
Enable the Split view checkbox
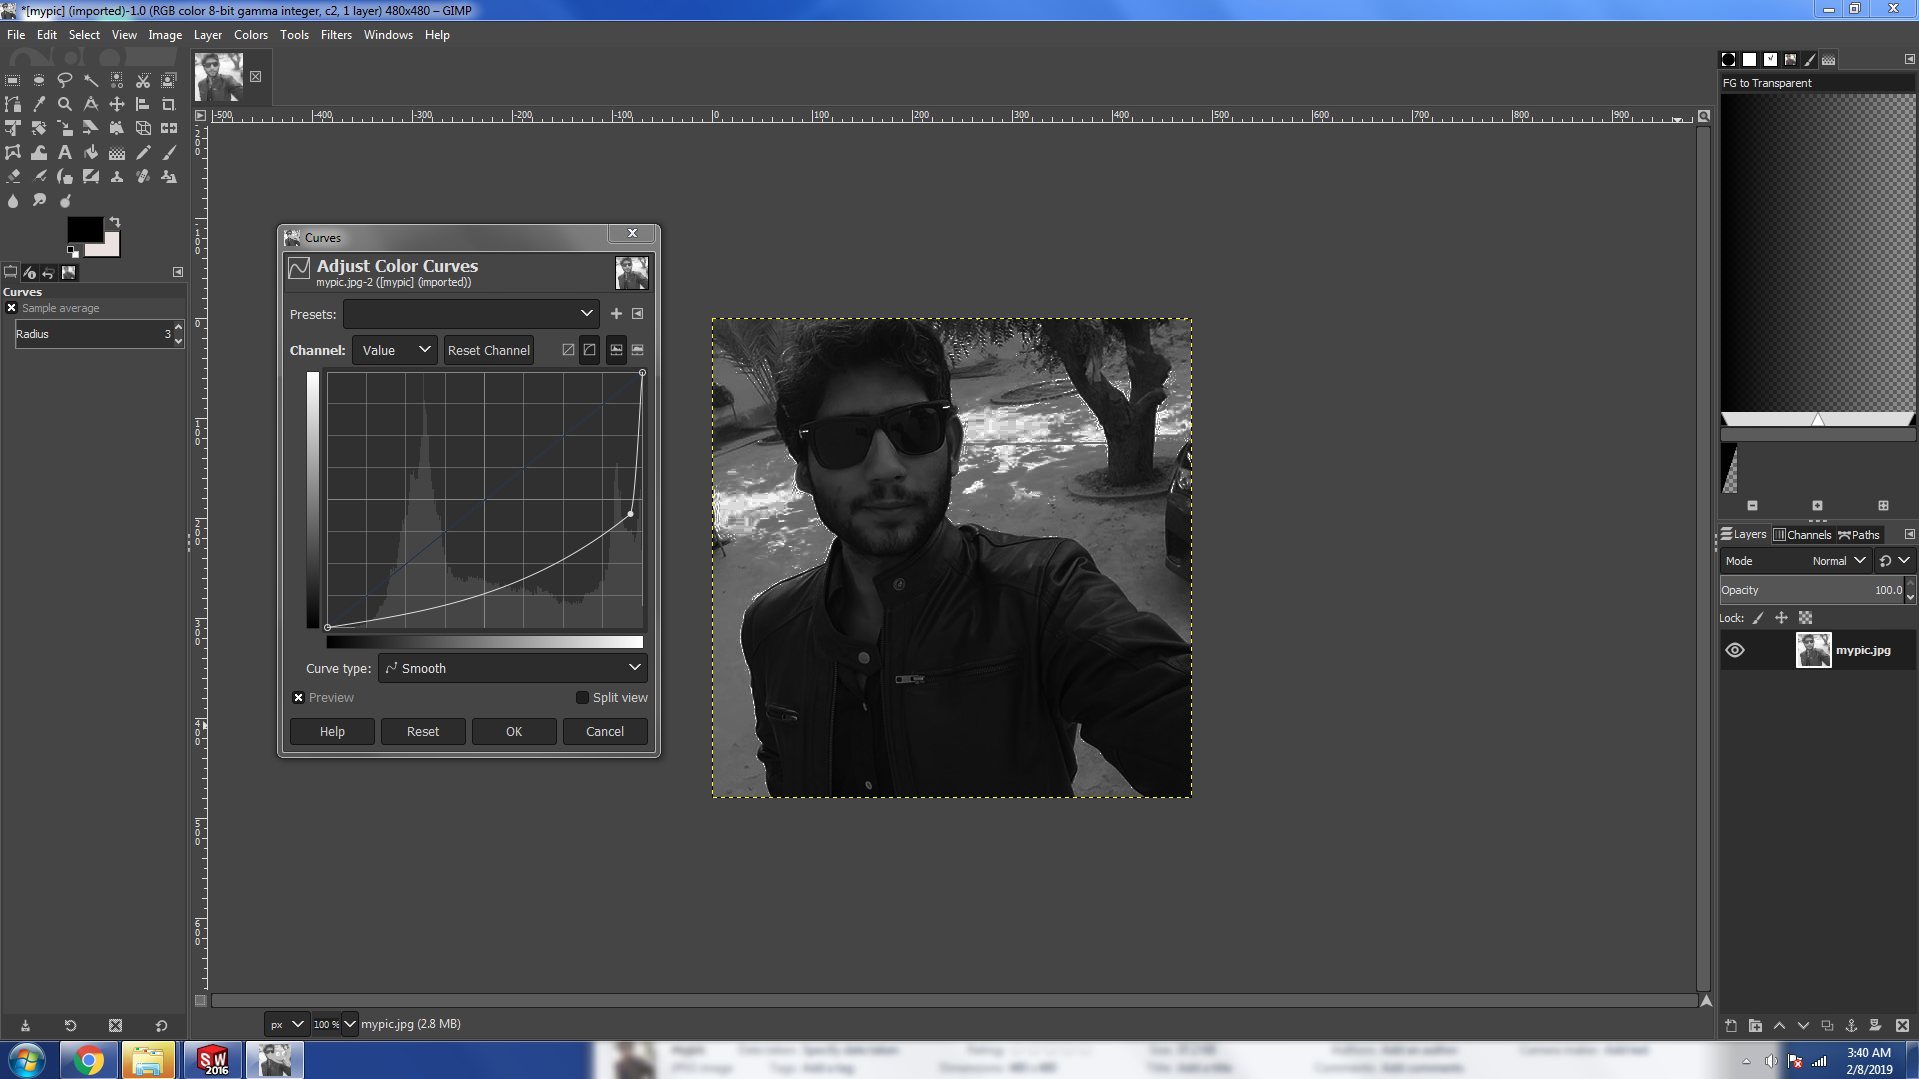582,698
